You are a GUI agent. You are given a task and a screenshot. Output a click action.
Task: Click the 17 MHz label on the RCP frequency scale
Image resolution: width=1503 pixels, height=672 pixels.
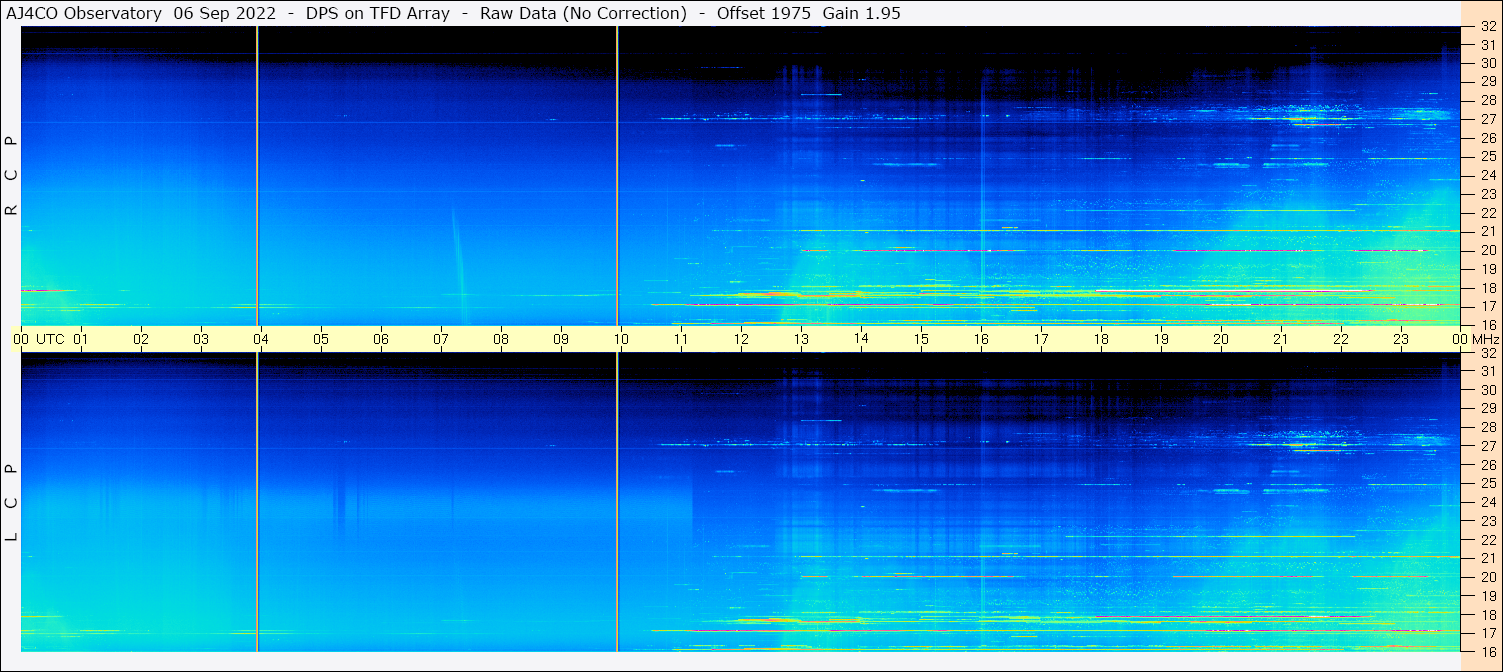tap(1488, 306)
